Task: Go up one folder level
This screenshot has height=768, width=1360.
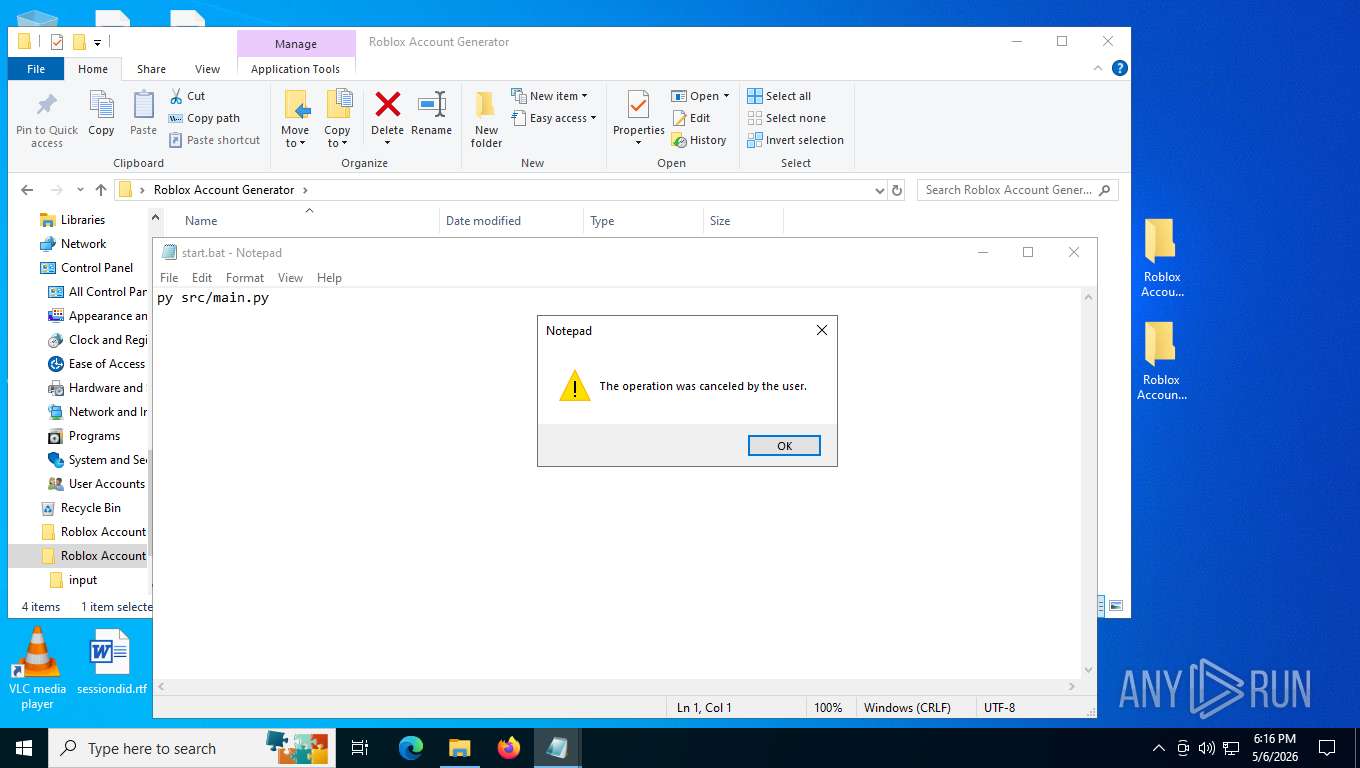Action: pos(100,190)
